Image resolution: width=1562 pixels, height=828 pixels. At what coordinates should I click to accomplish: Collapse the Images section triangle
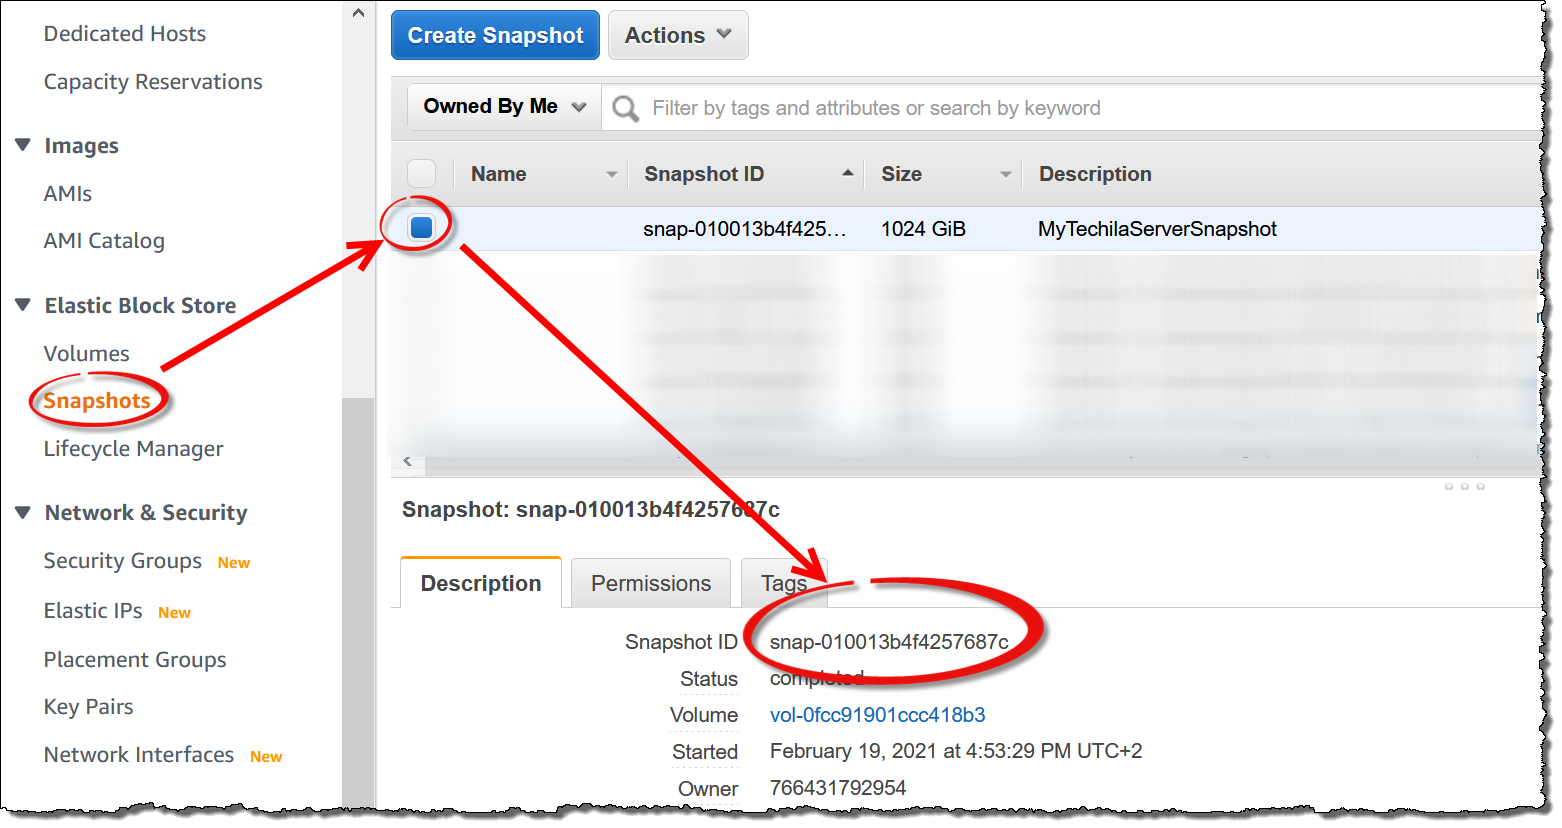(23, 145)
